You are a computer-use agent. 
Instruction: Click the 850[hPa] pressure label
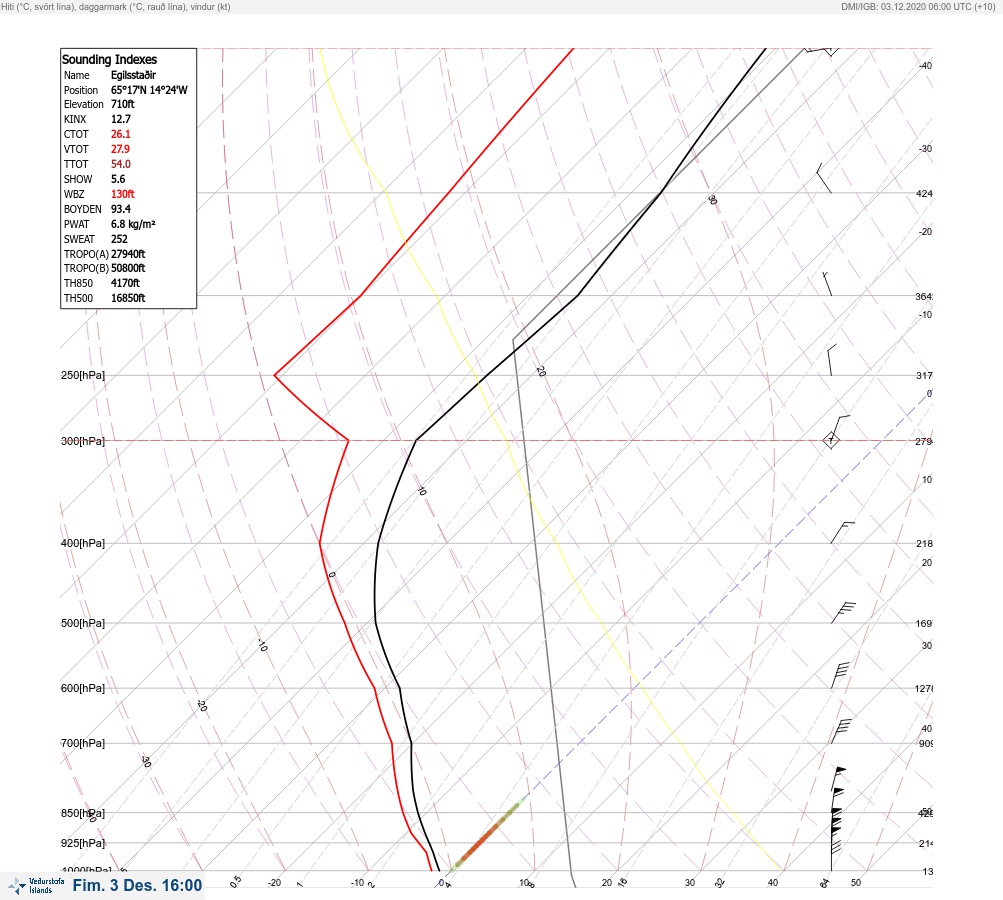point(83,813)
